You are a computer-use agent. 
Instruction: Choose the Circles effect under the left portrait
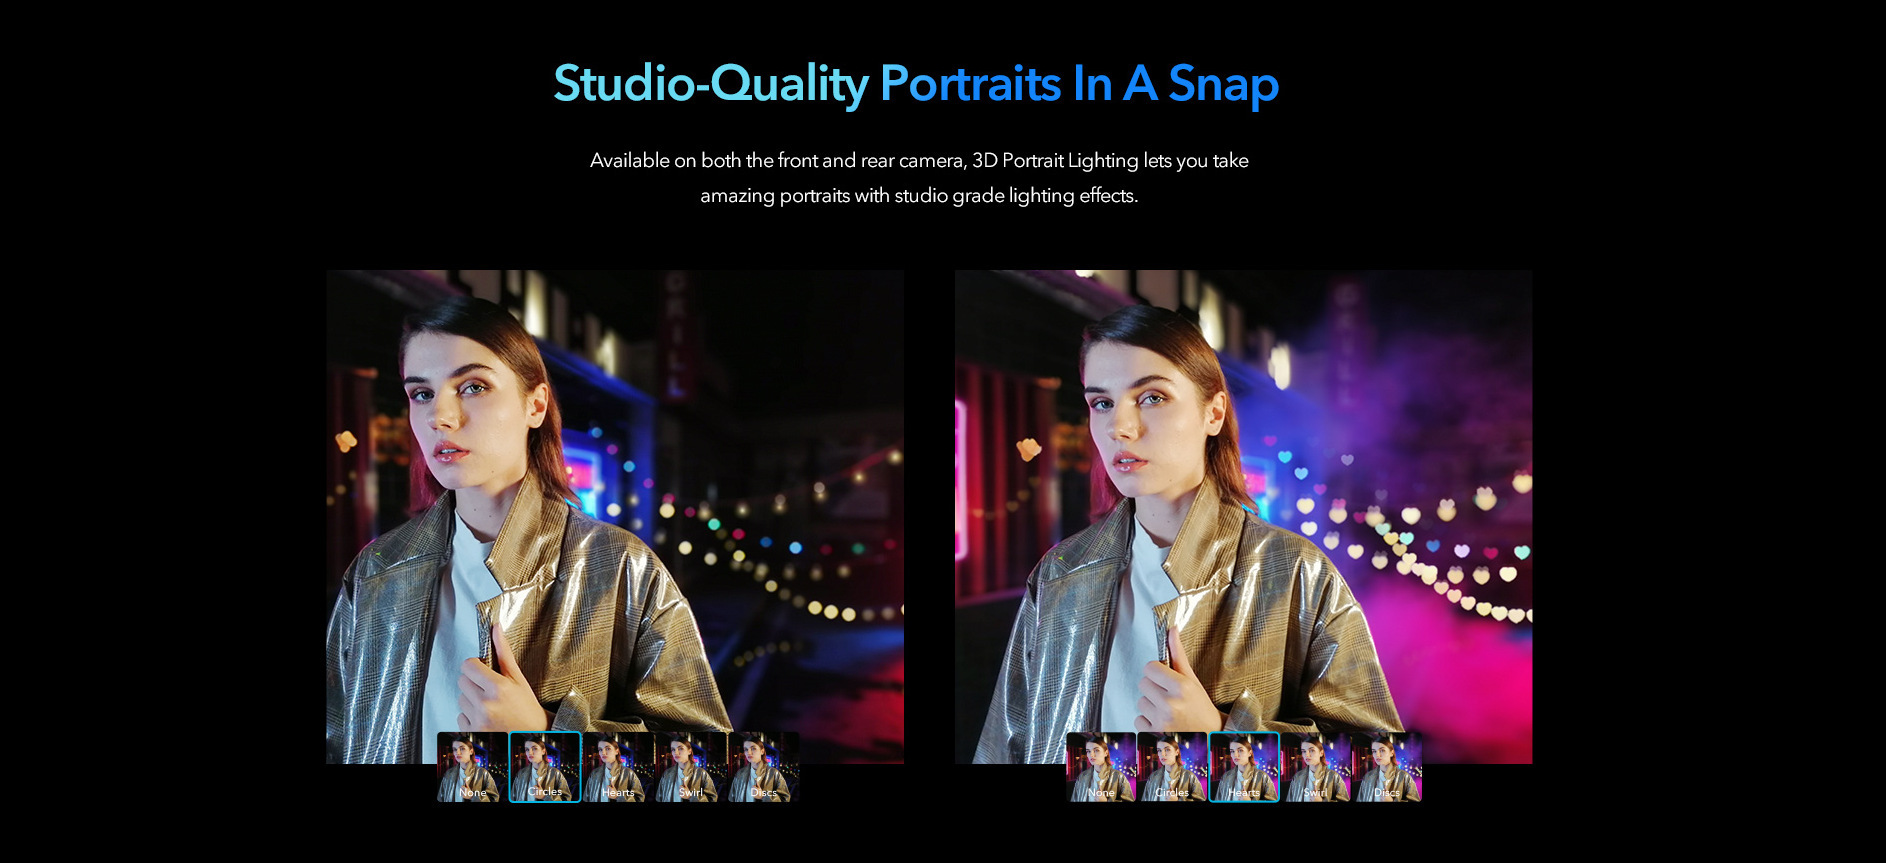click(545, 767)
